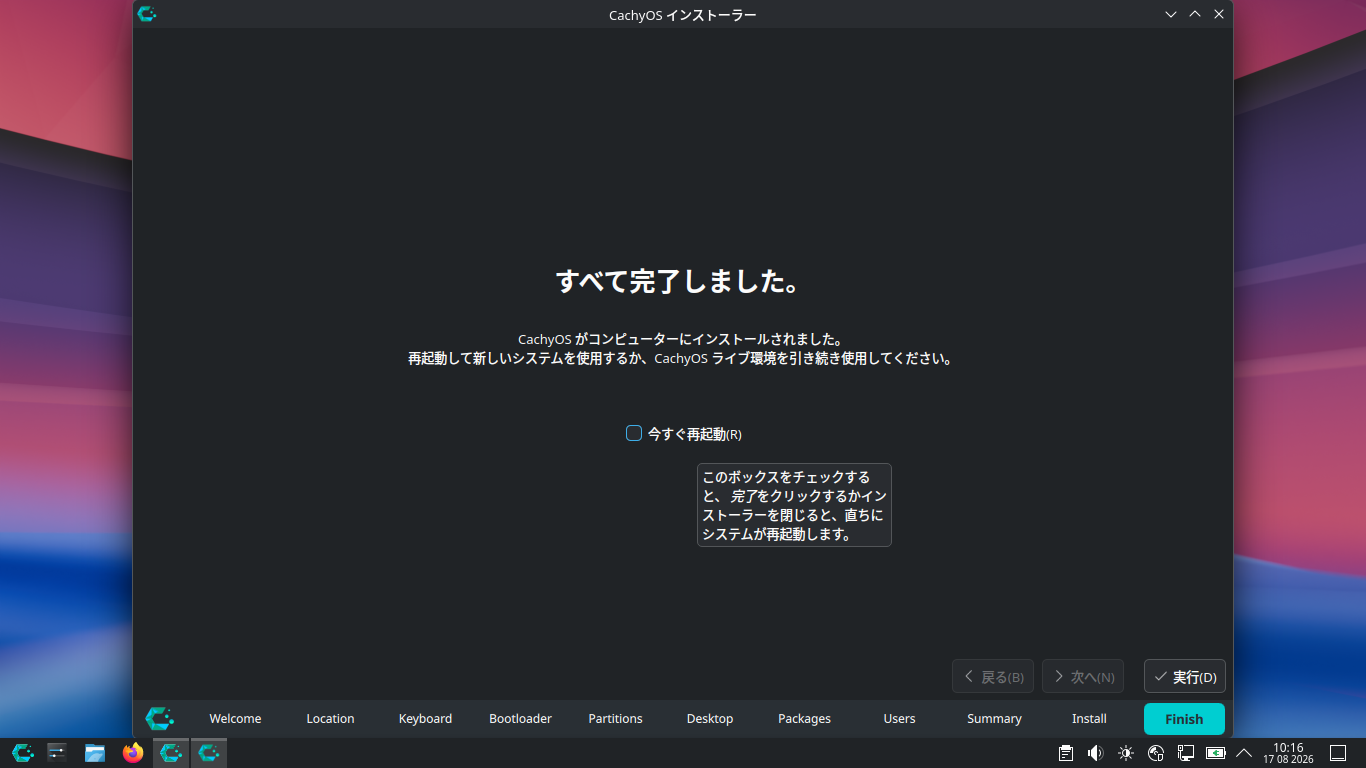Open the system settings sliders icon in the taskbar

56,753
